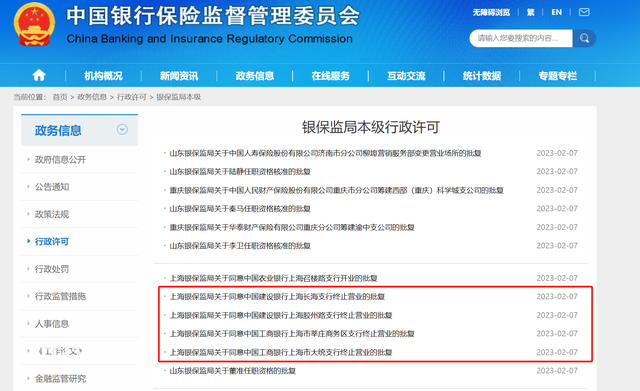
Task: Click the 政务信息 sidebar heading
Action: pyautogui.click(x=58, y=131)
